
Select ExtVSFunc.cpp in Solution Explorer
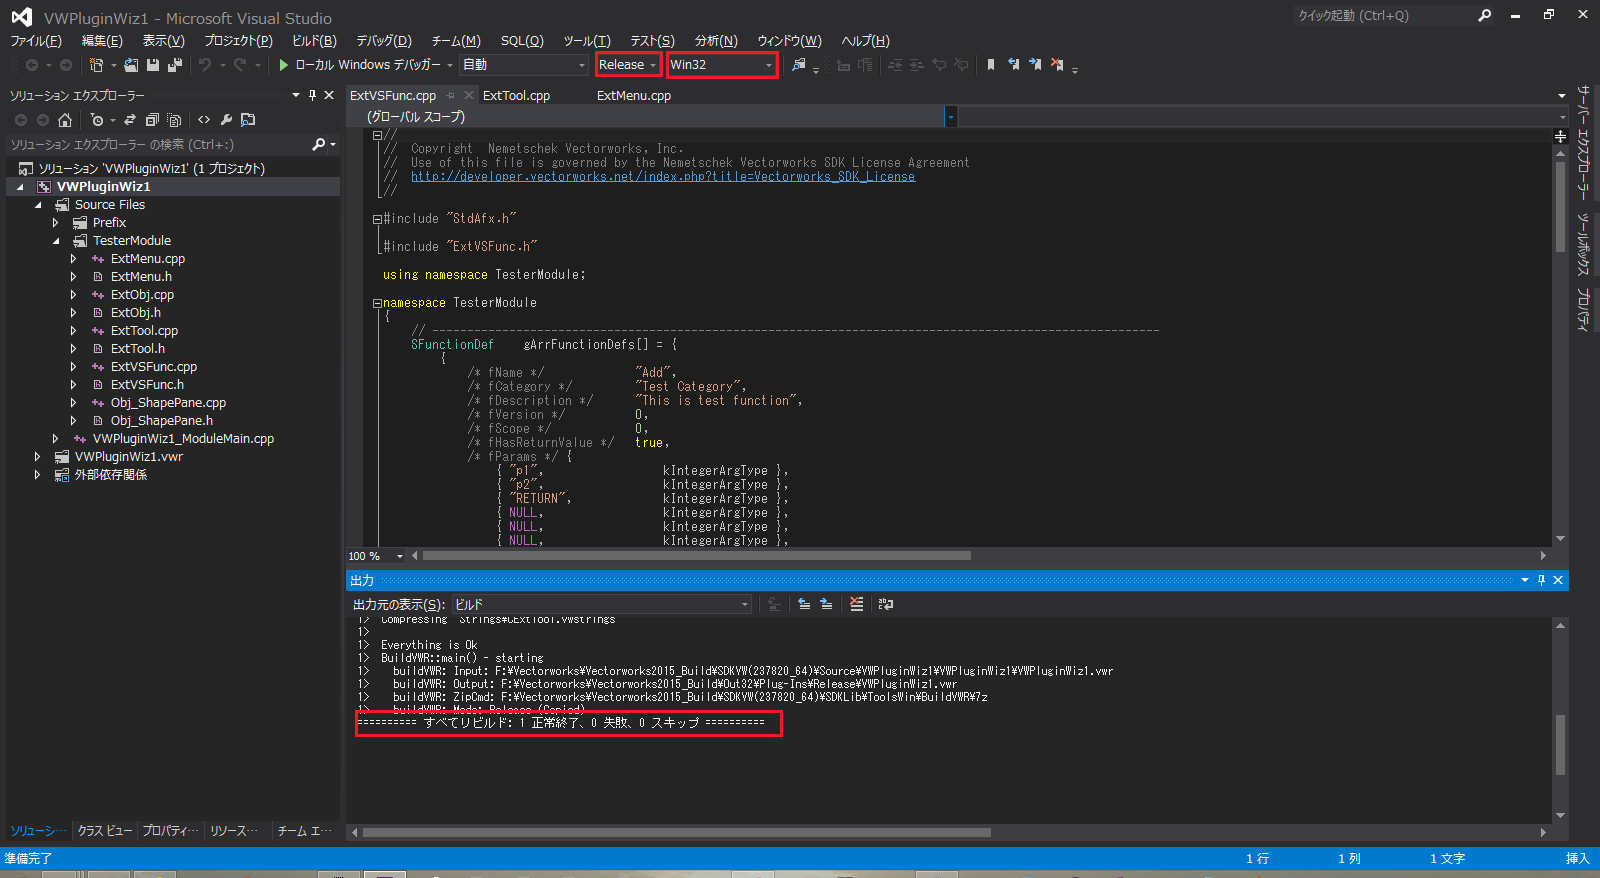(154, 367)
